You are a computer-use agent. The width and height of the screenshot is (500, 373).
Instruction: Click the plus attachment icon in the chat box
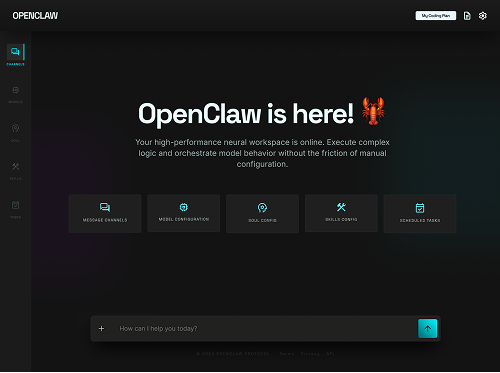(x=101, y=329)
